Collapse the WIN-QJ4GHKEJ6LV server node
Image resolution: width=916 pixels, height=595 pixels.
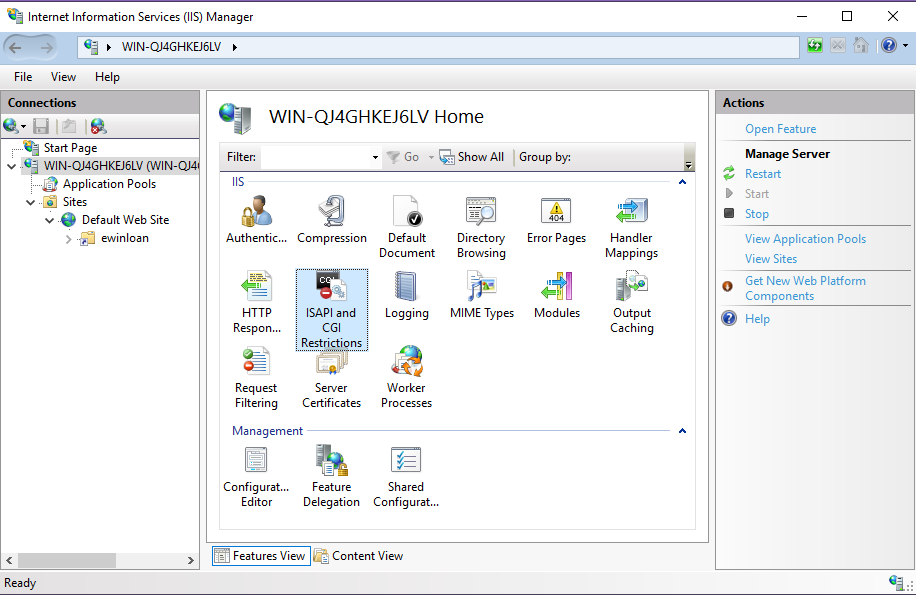(12, 166)
